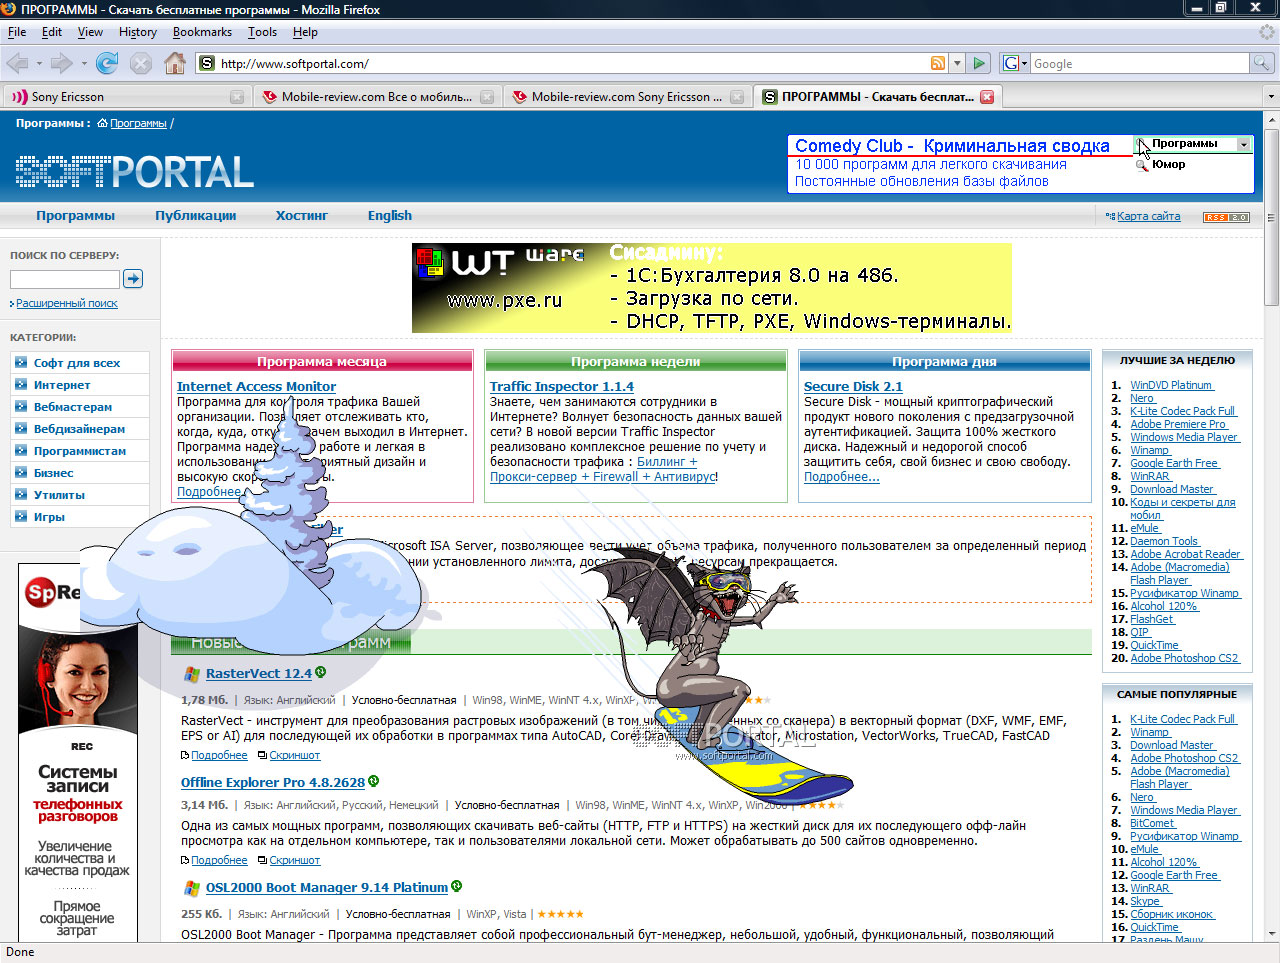Close the active ПРОГРАММЫ tab
1280x963 pixels.
coord(987,97)
